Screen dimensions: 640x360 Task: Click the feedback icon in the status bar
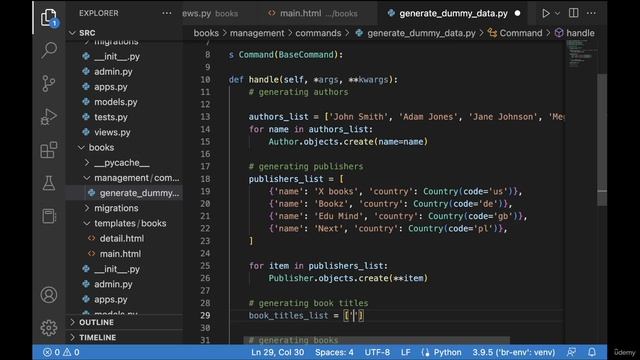click(x=571, y=352)
